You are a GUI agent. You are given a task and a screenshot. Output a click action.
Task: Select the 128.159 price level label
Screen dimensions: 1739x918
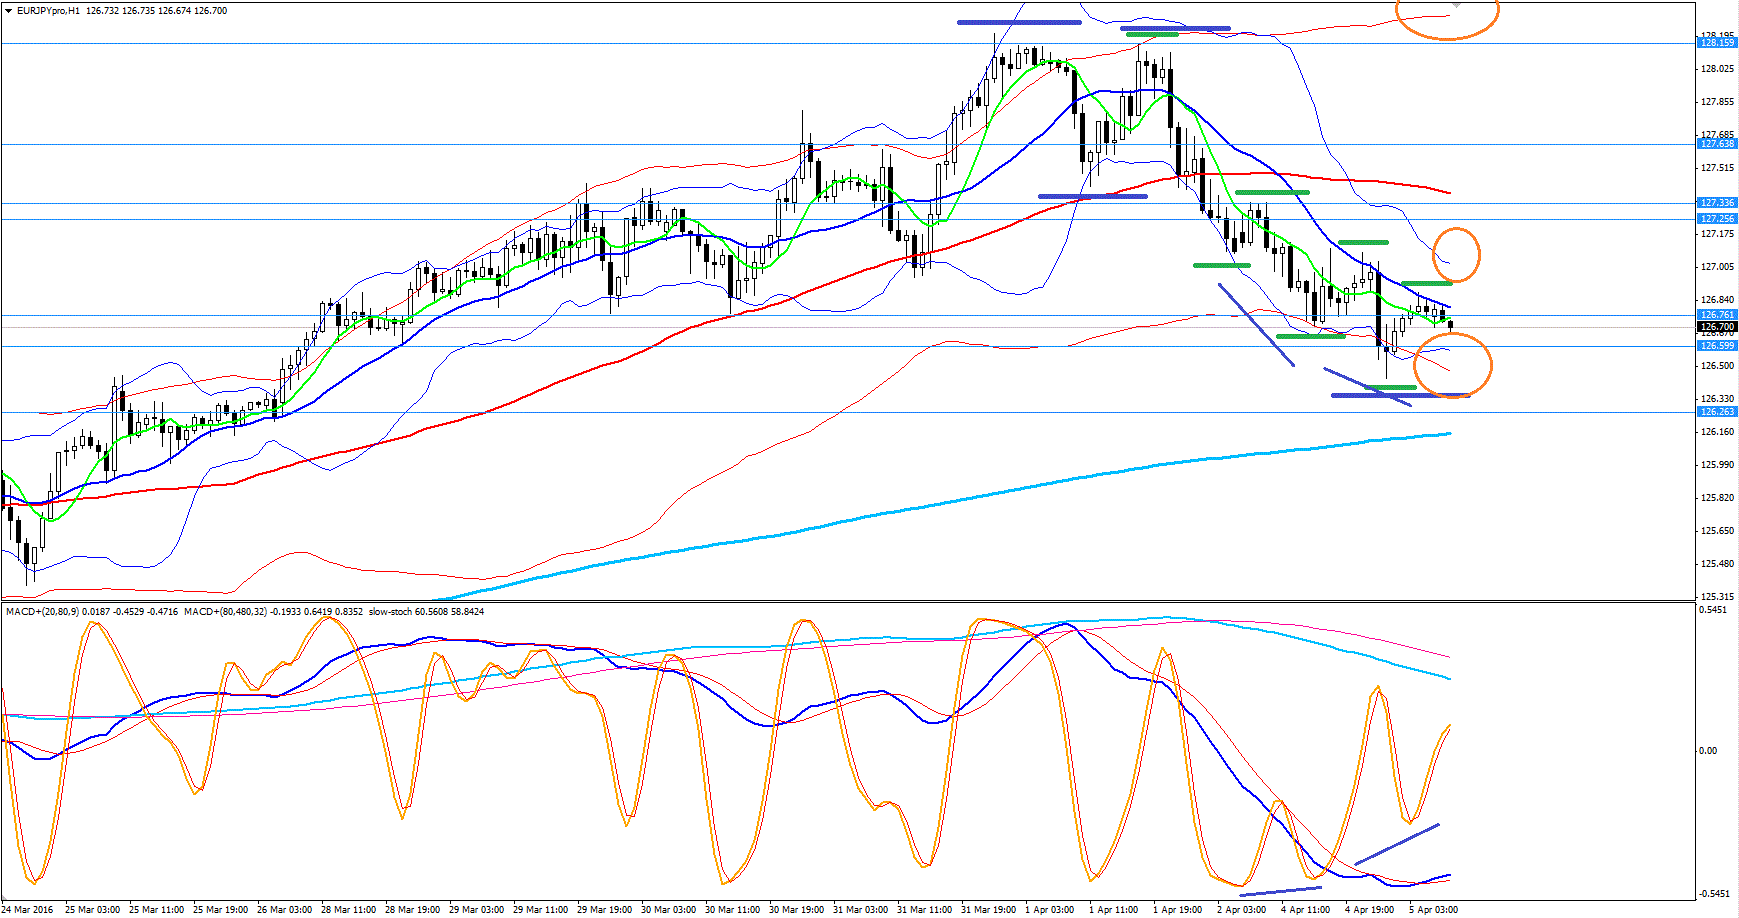point(1717,43)
